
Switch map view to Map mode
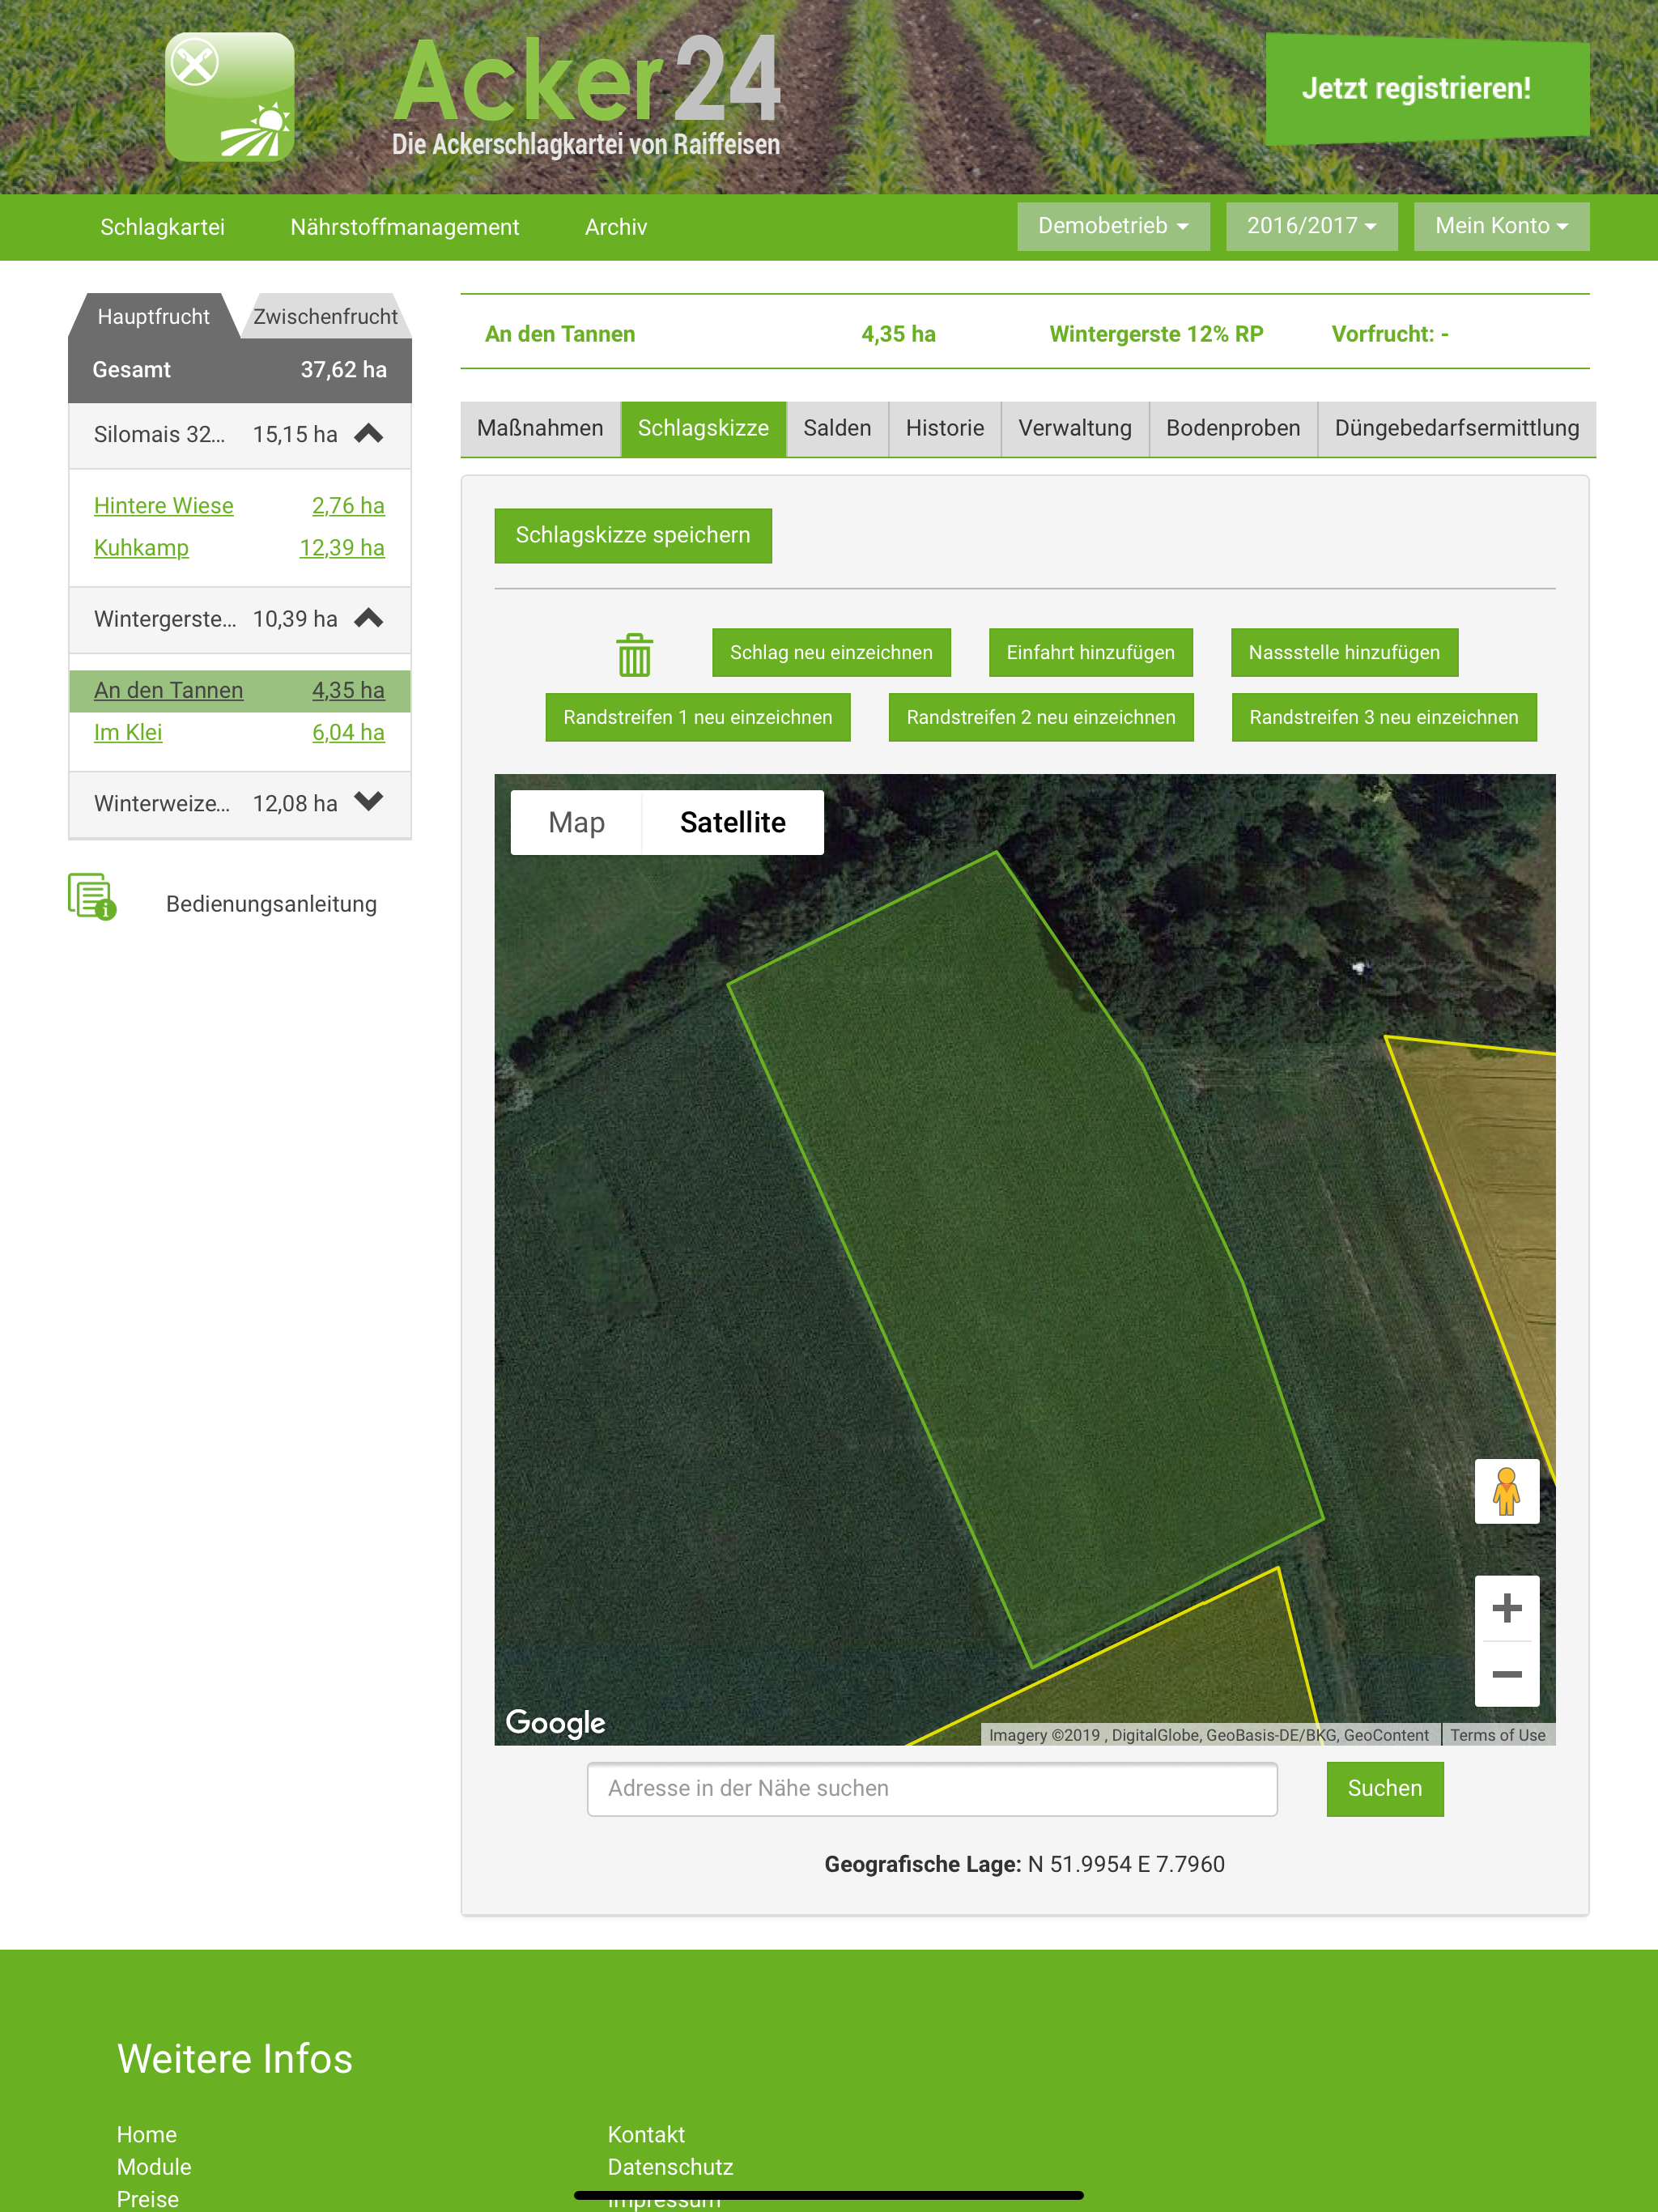click(576, 822)
